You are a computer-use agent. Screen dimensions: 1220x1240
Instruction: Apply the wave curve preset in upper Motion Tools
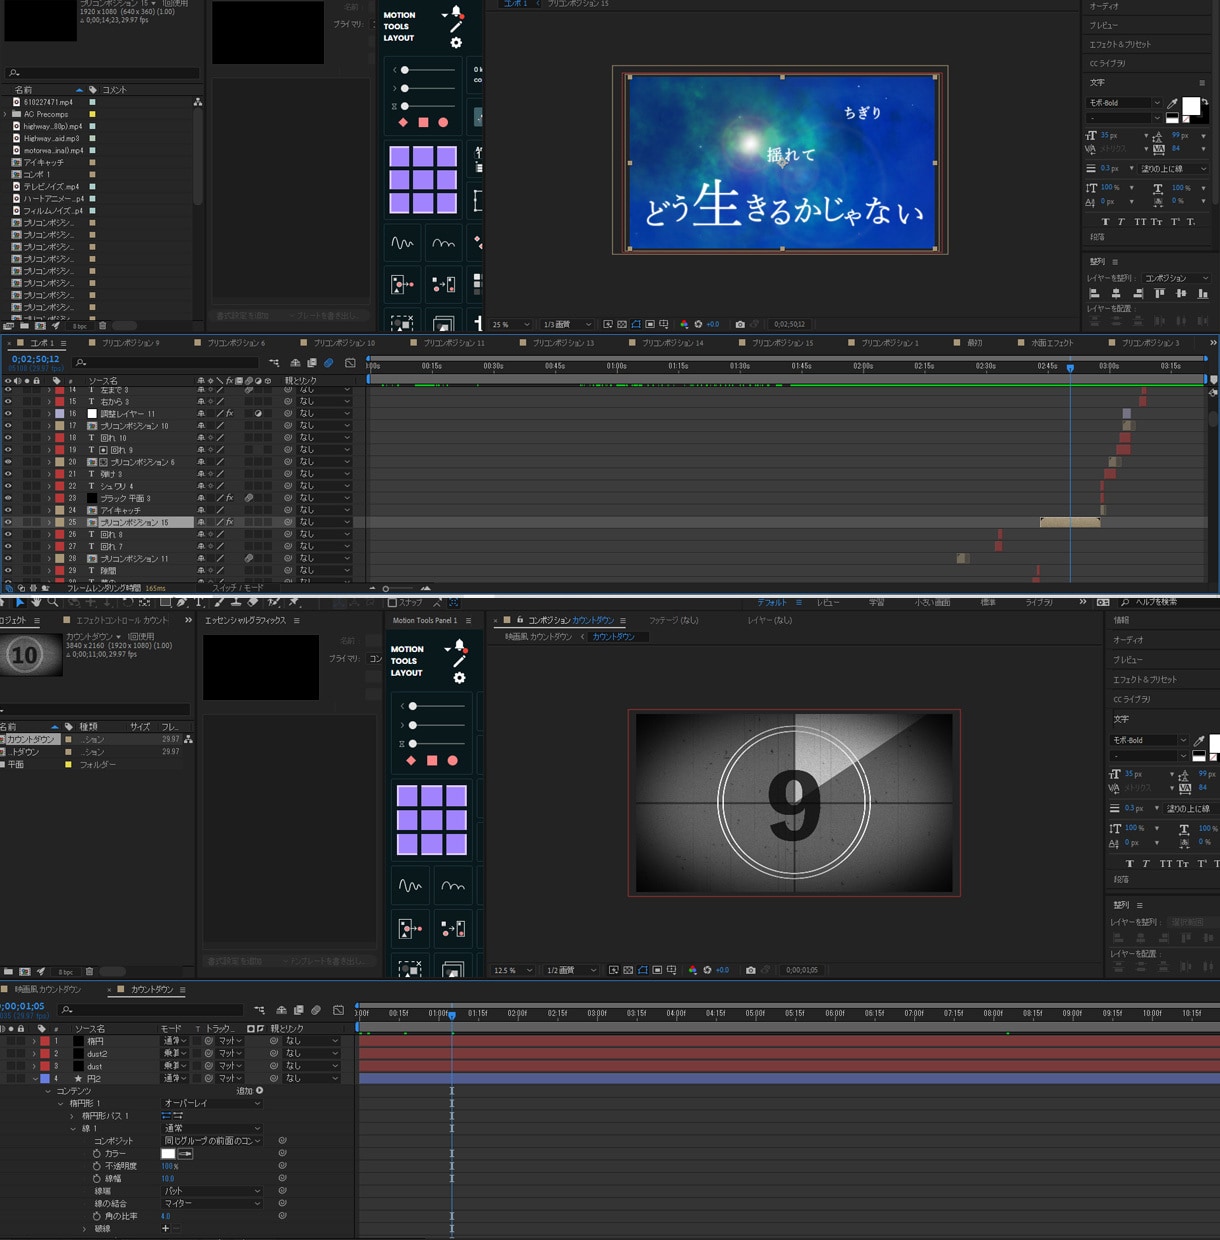[x=402, y=243]
